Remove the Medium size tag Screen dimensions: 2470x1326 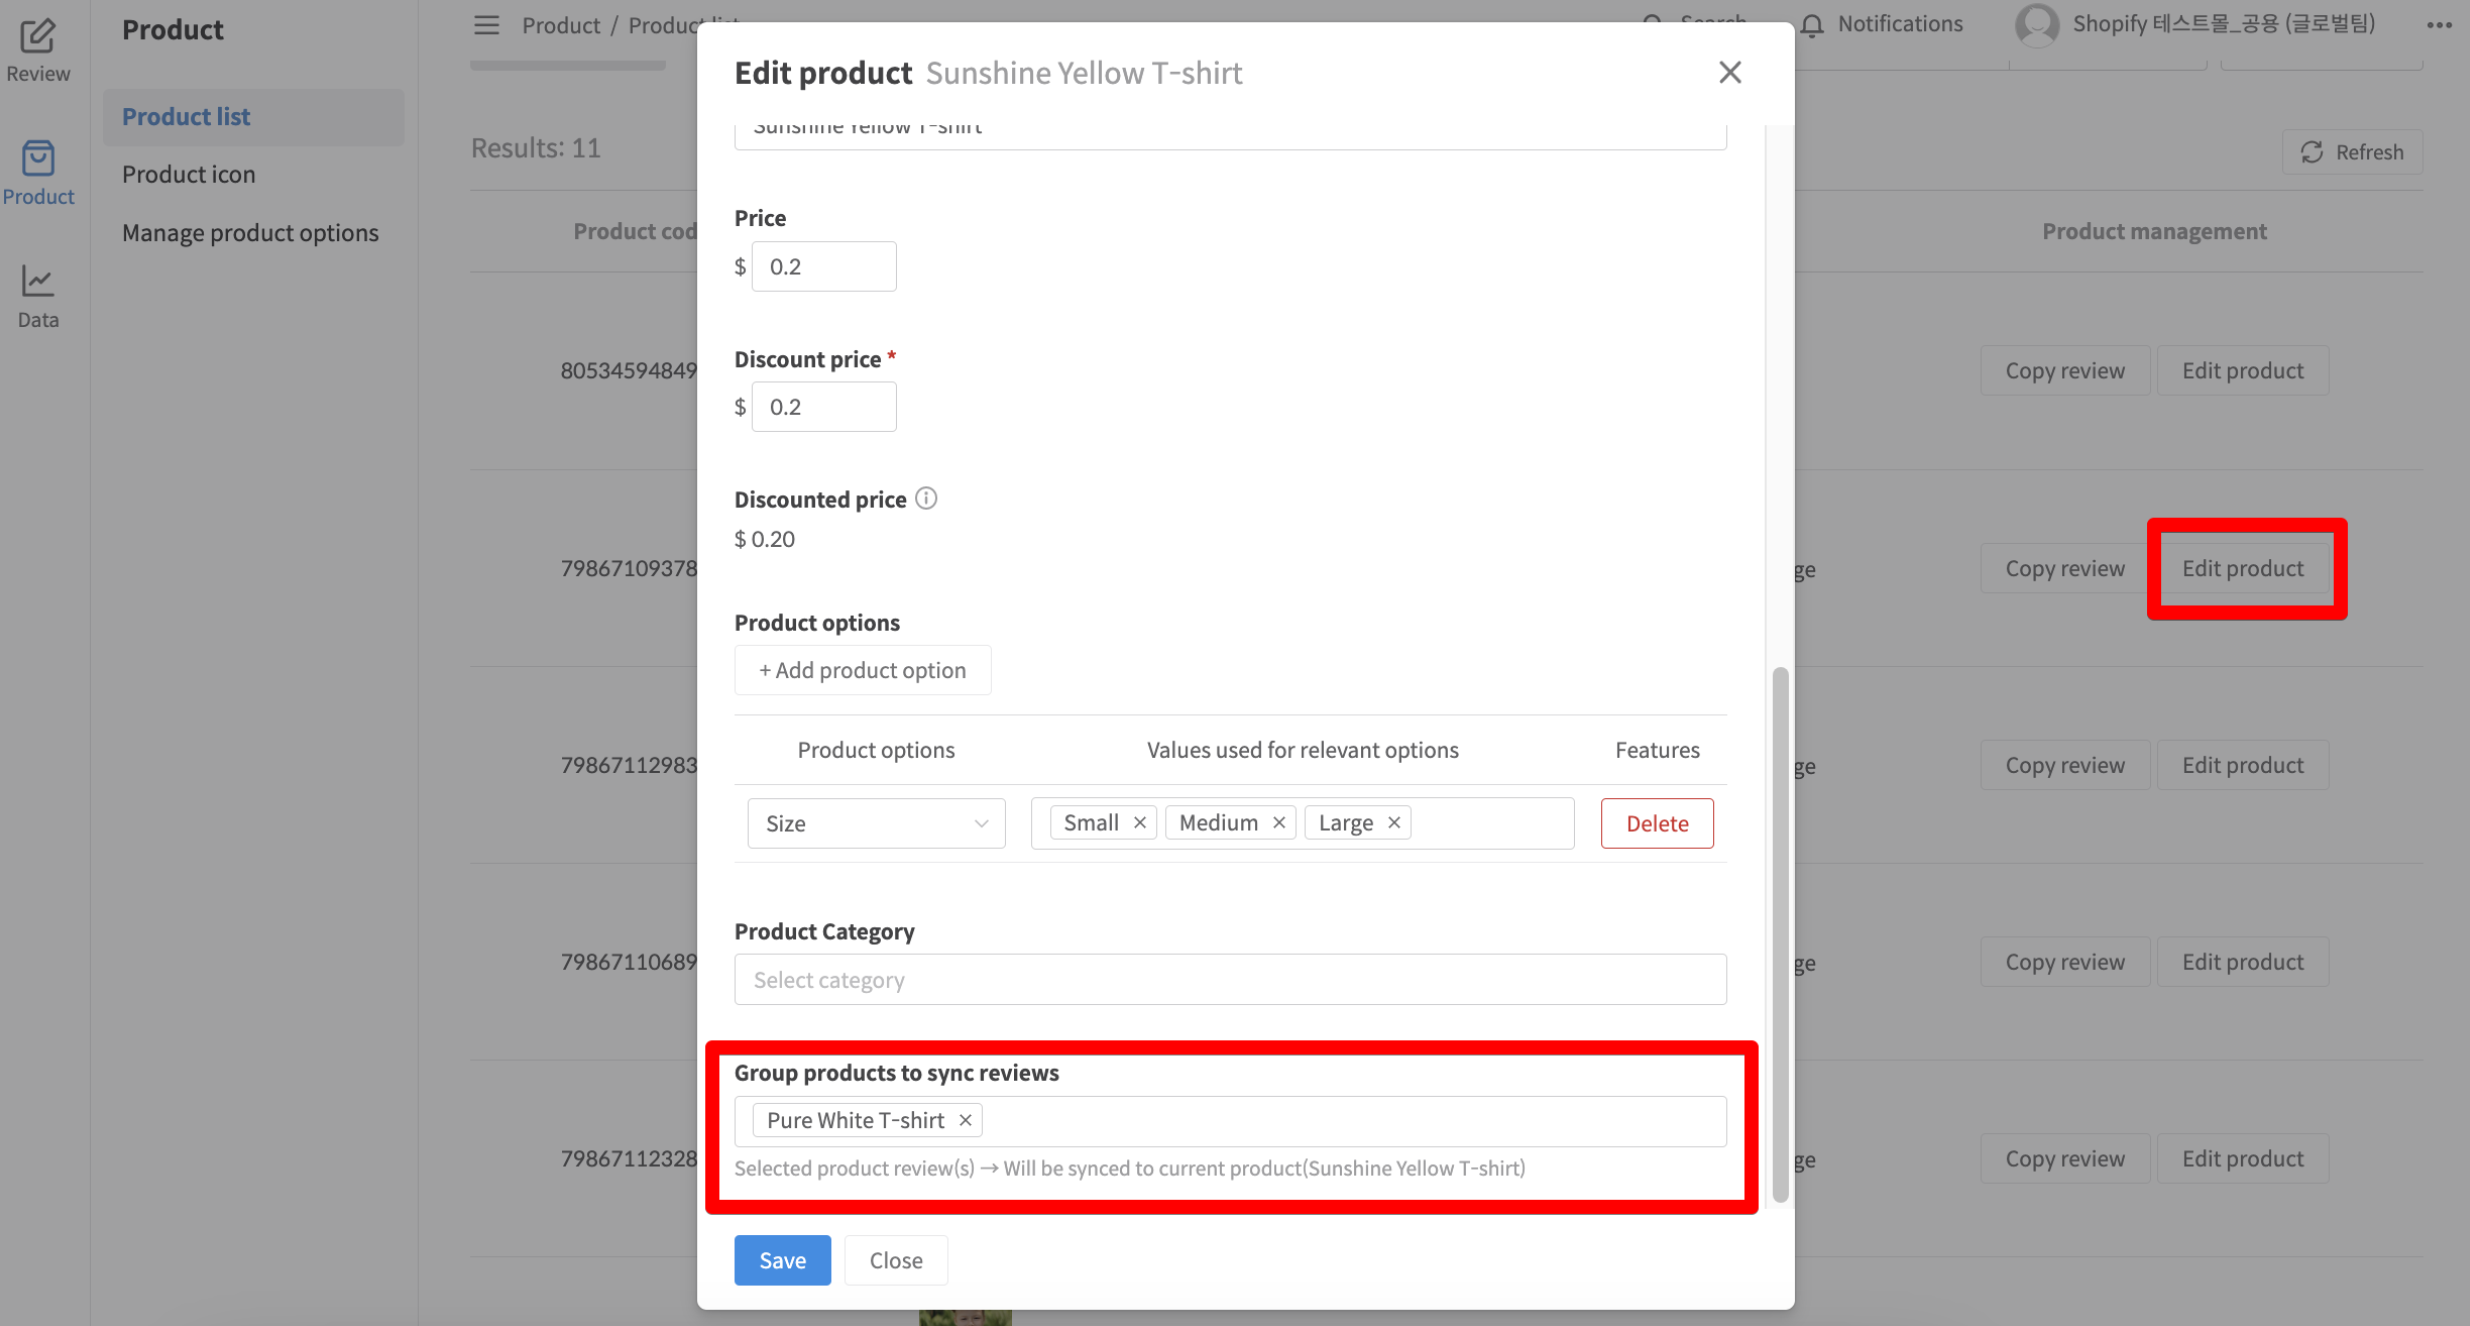click(x=1278, y=822)
